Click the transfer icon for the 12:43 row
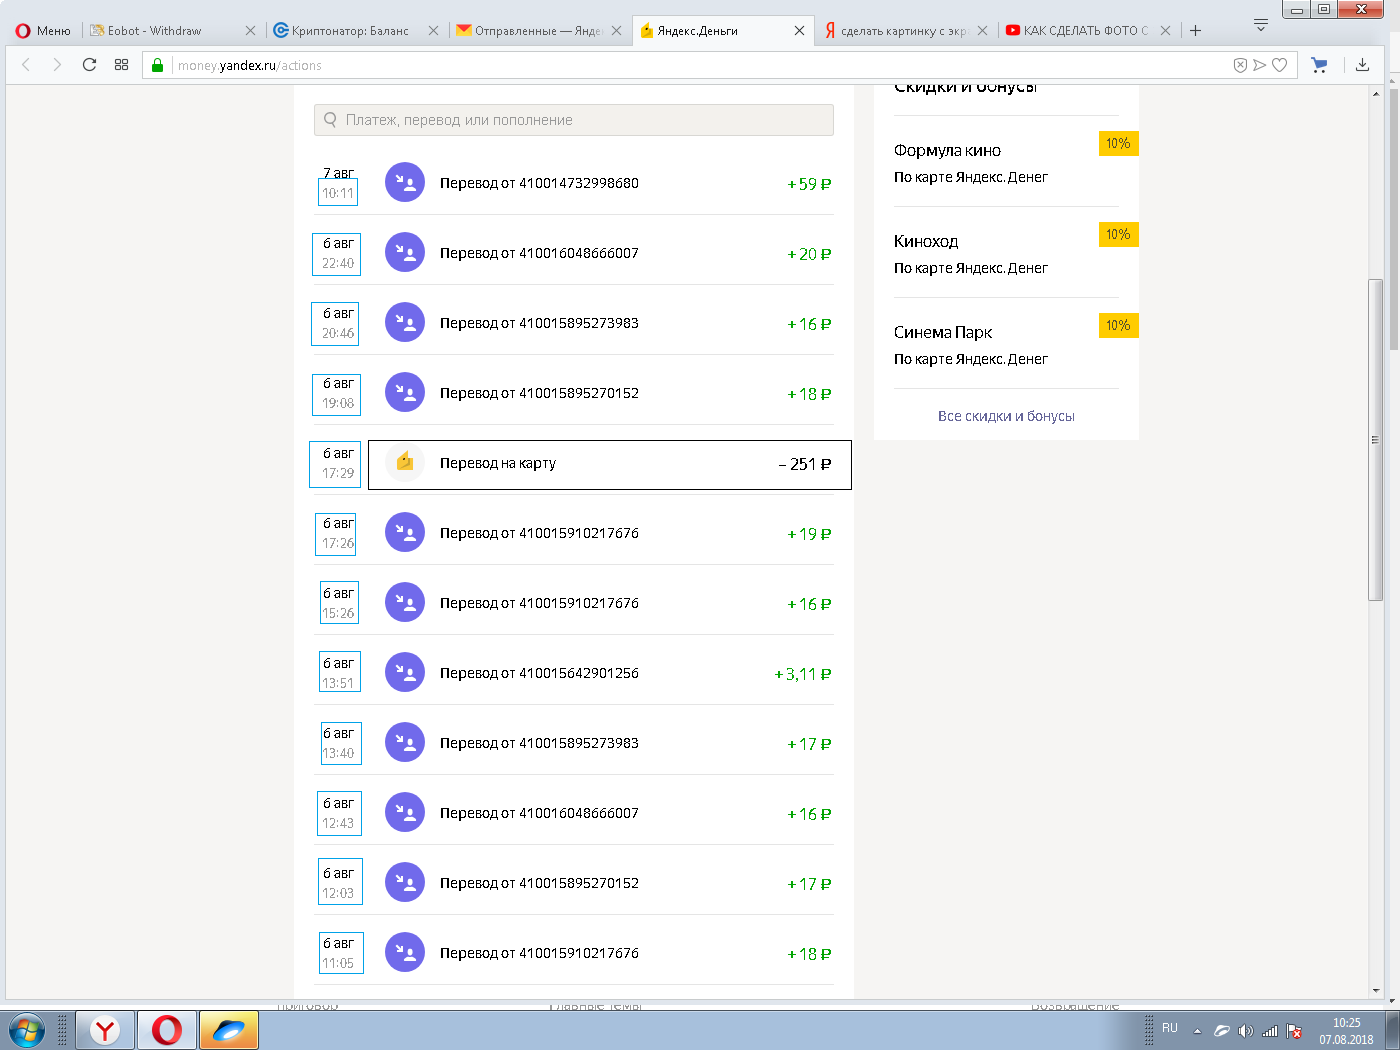 (x=405, y=812)
